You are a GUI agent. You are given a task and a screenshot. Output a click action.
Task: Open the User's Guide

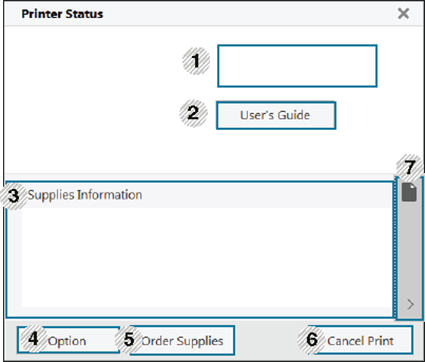276,115
